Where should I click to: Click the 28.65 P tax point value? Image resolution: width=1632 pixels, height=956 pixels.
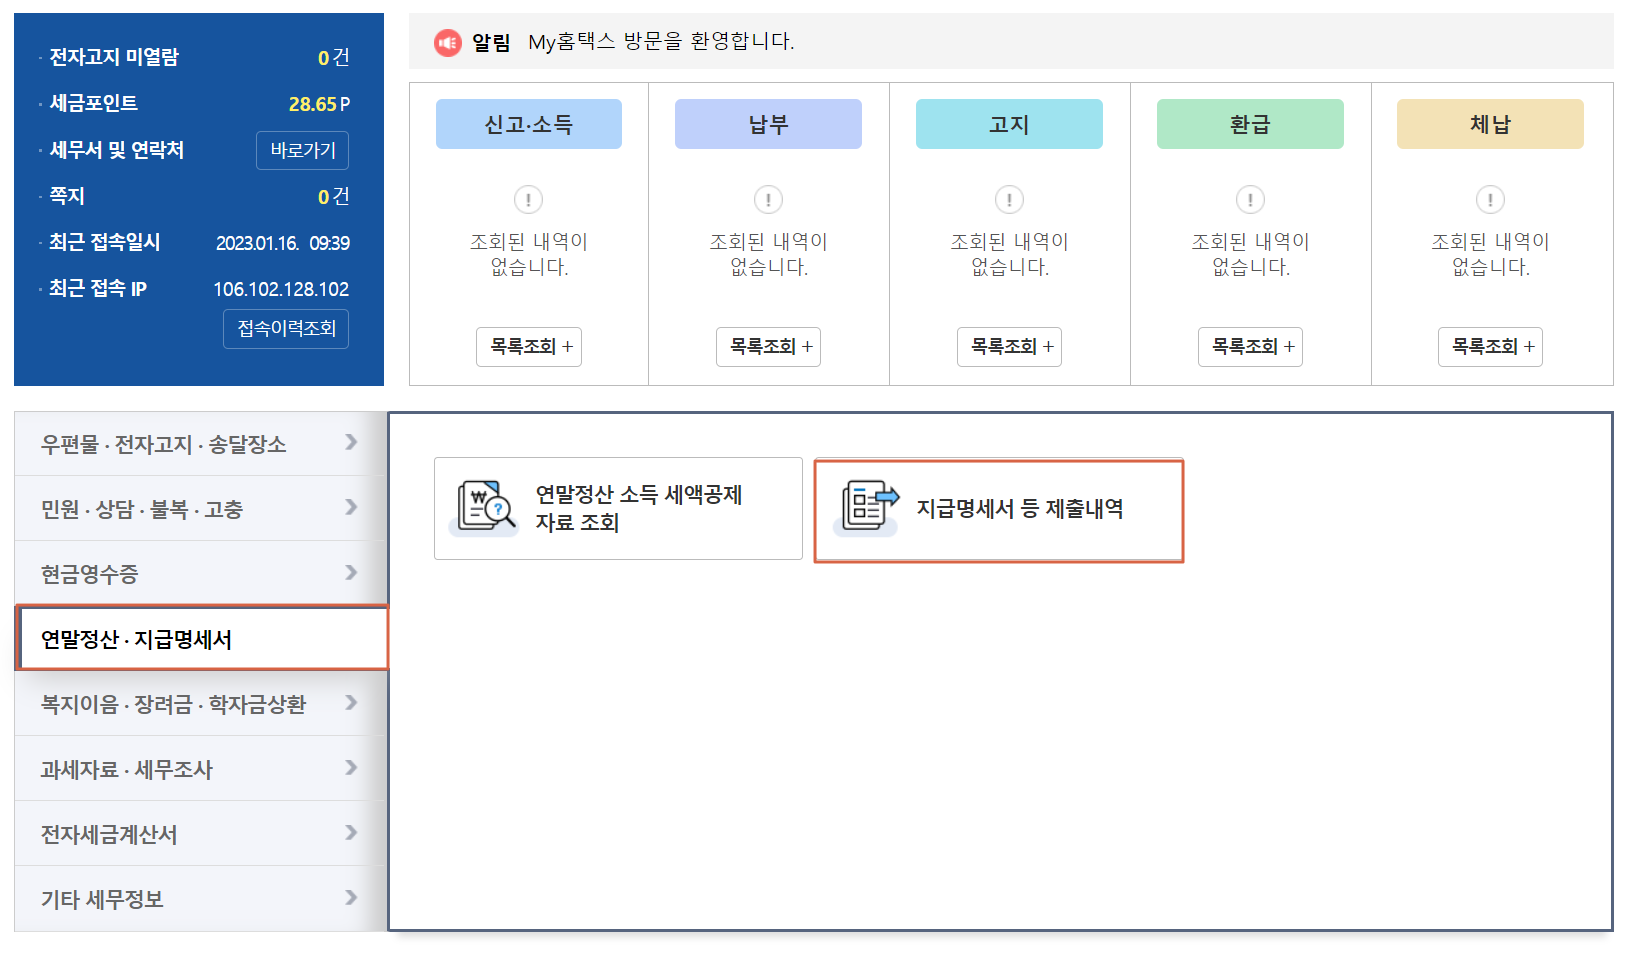pos(319,104)
